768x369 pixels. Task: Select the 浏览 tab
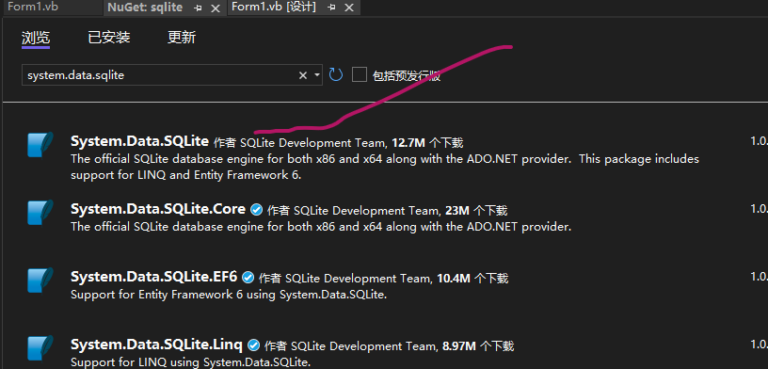coord(36,38)
